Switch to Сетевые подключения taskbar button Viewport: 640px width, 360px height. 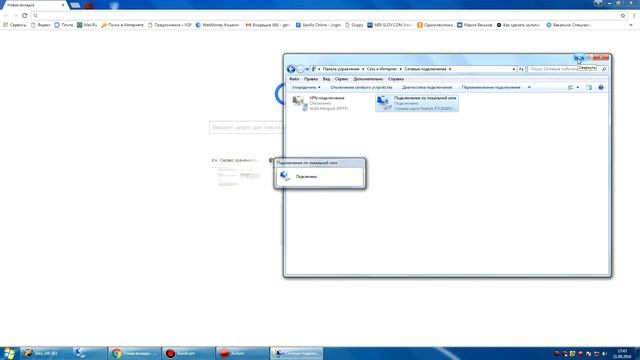(x=296, y=353)
